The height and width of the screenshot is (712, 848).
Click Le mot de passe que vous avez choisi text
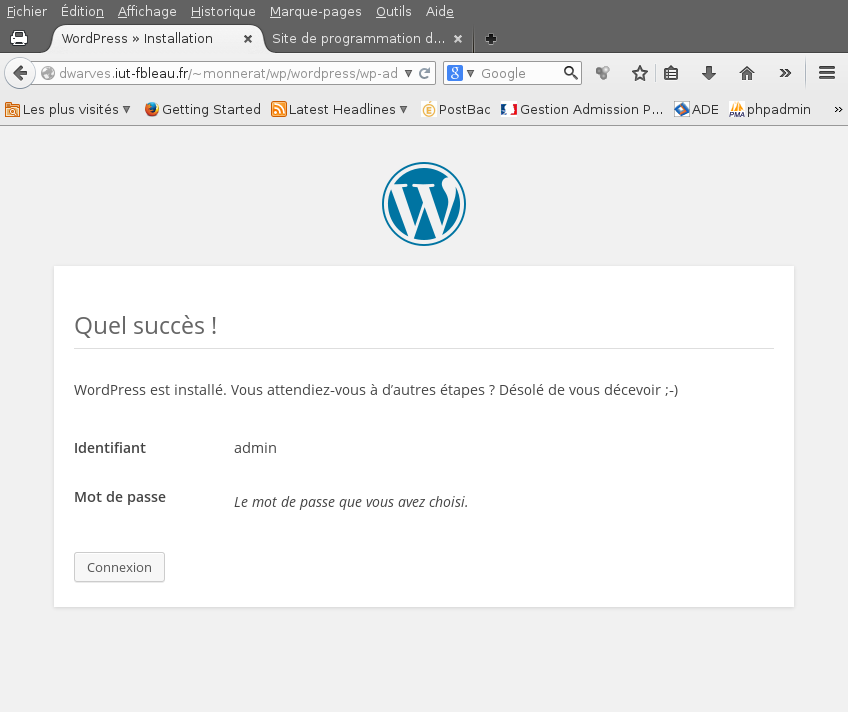point(351,502)
